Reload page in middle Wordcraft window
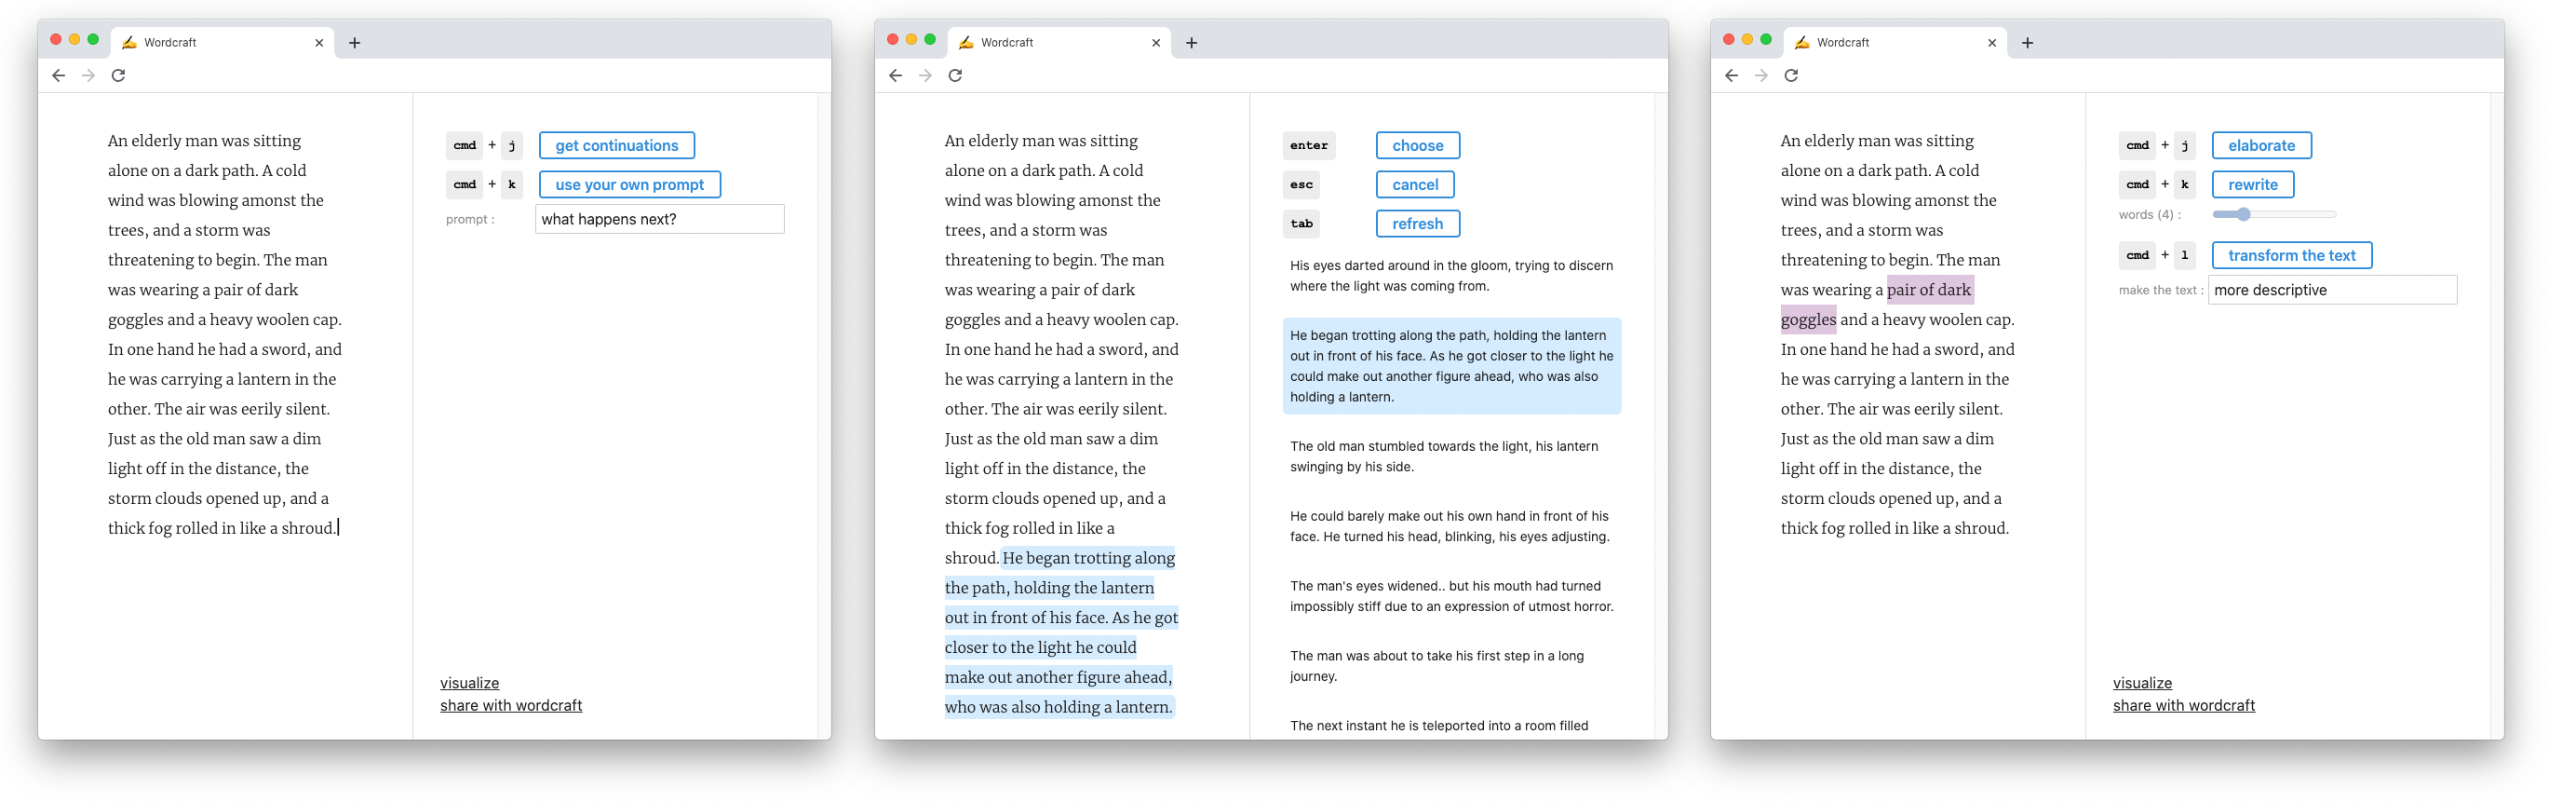This screenshot has width=2576, height=802. coord(955,76)
